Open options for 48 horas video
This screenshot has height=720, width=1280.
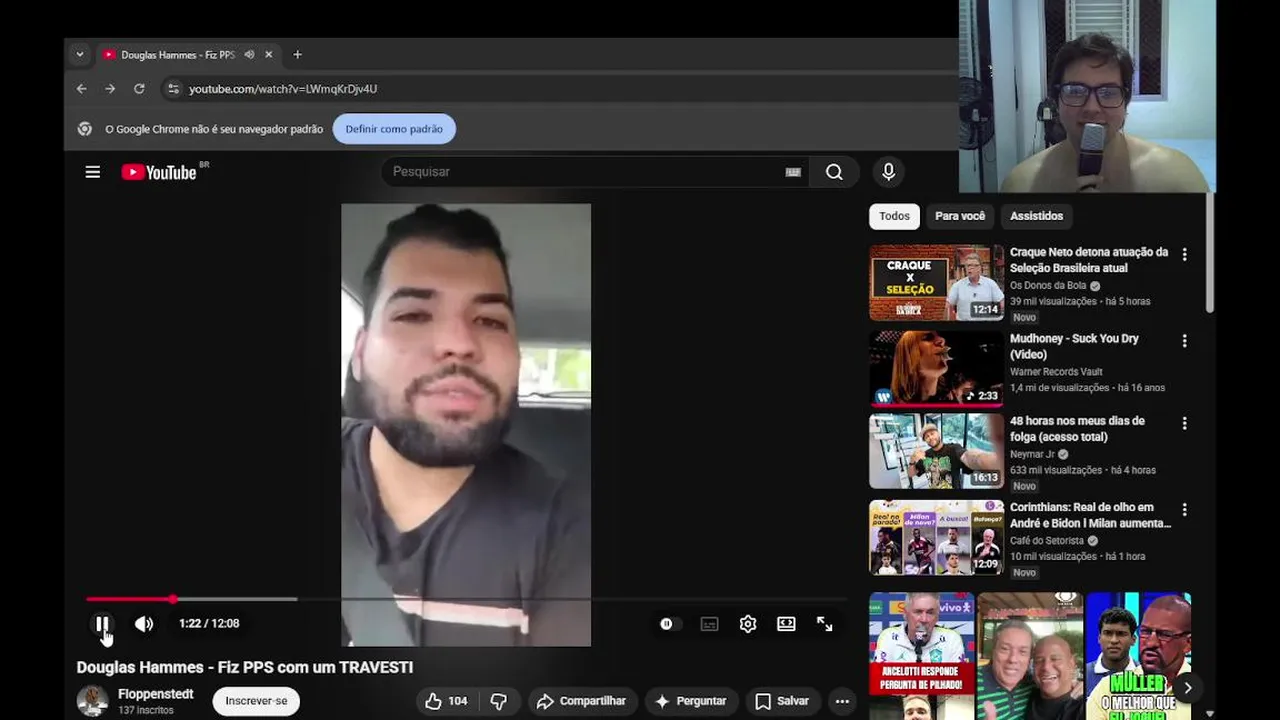[1184, 424]
